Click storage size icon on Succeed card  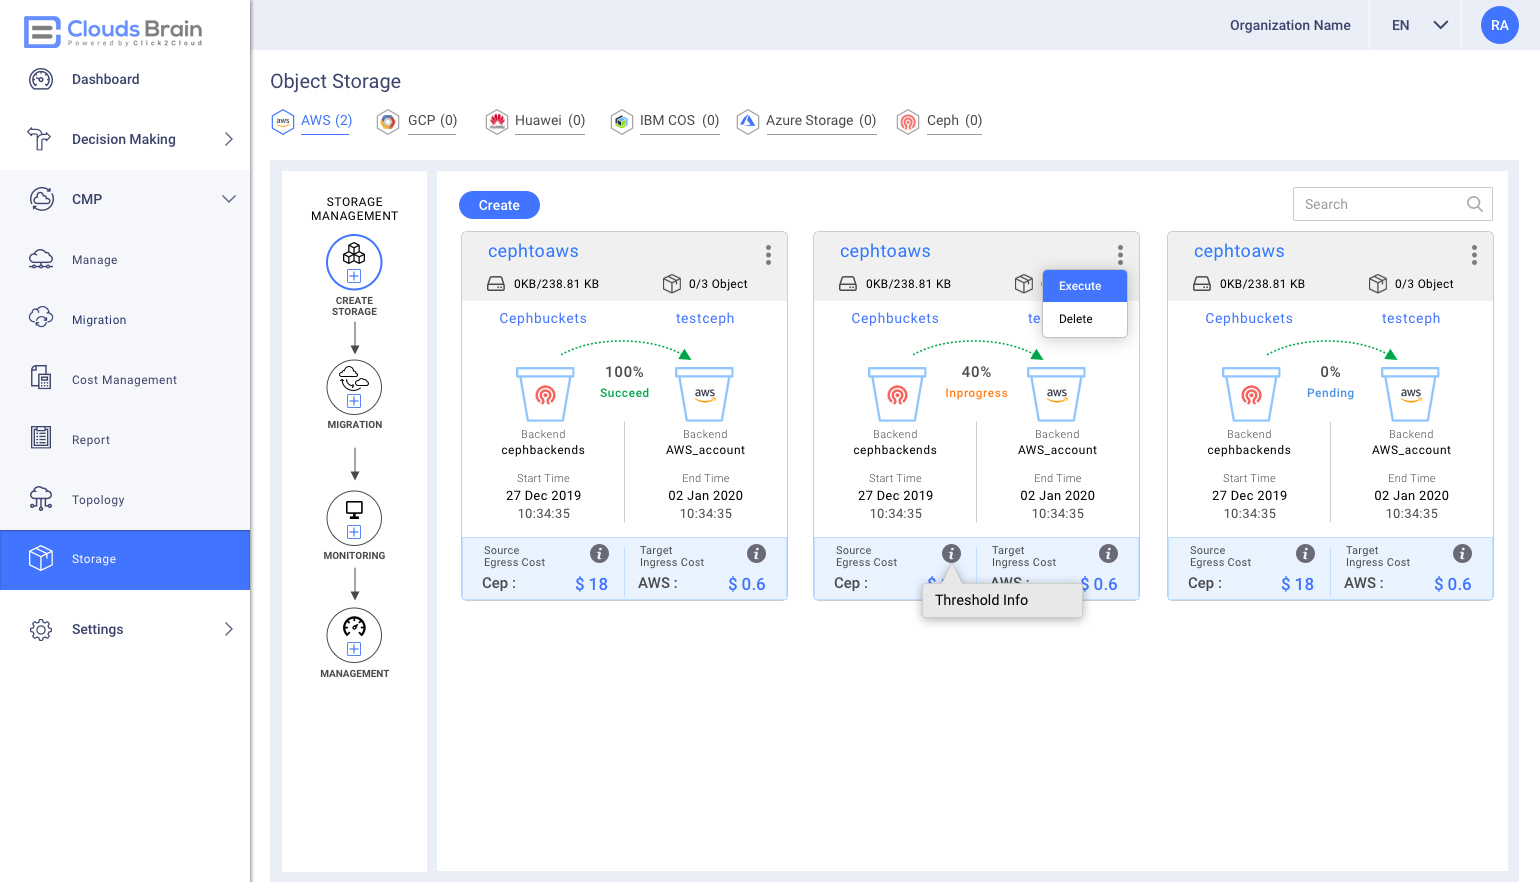[496, 284]
